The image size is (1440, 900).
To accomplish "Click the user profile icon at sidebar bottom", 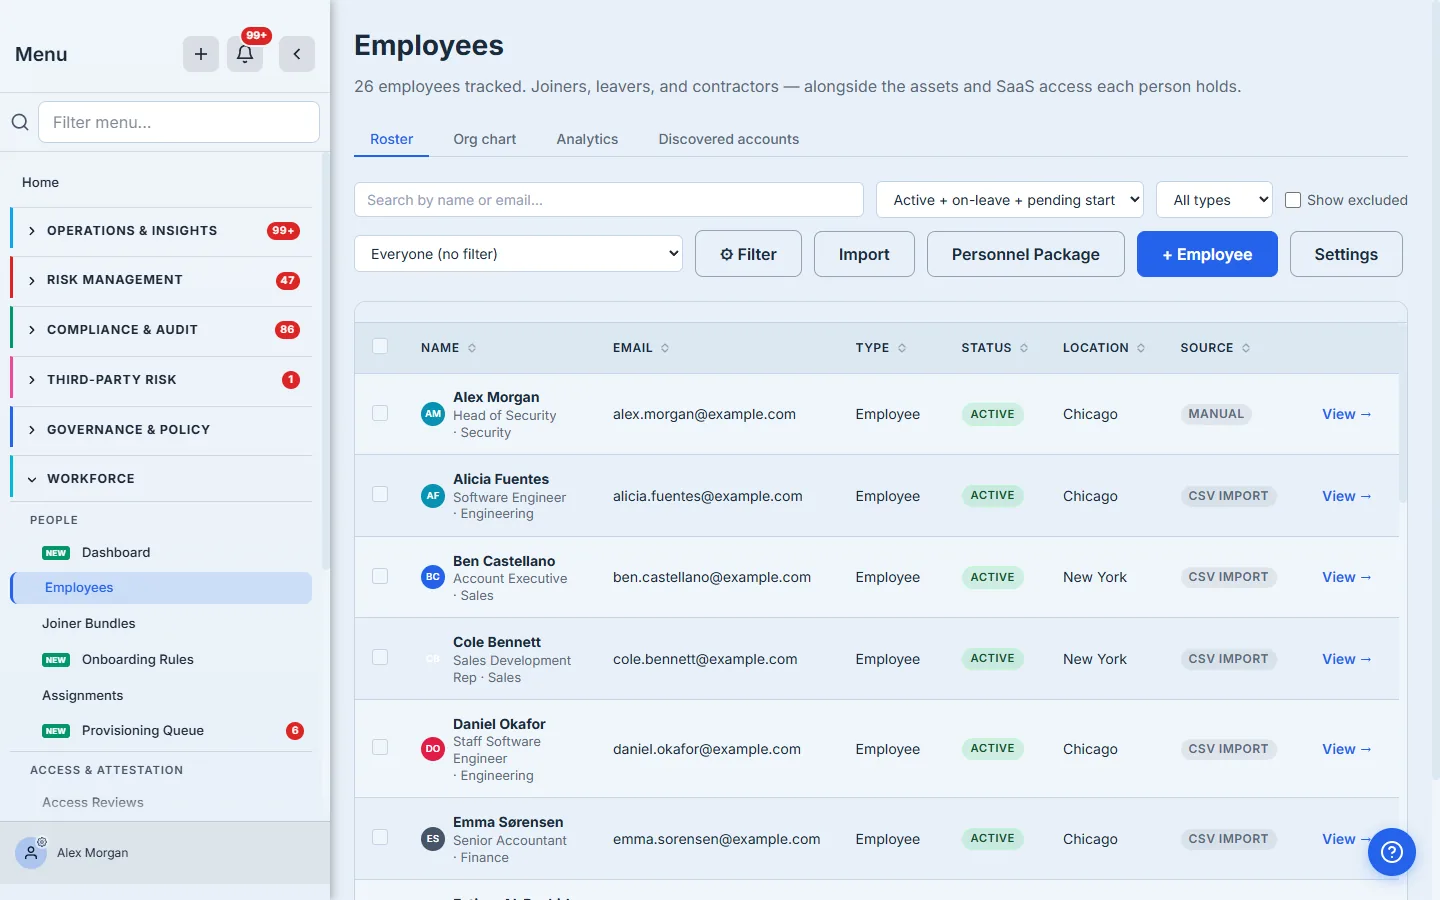I will coord(31,853).
